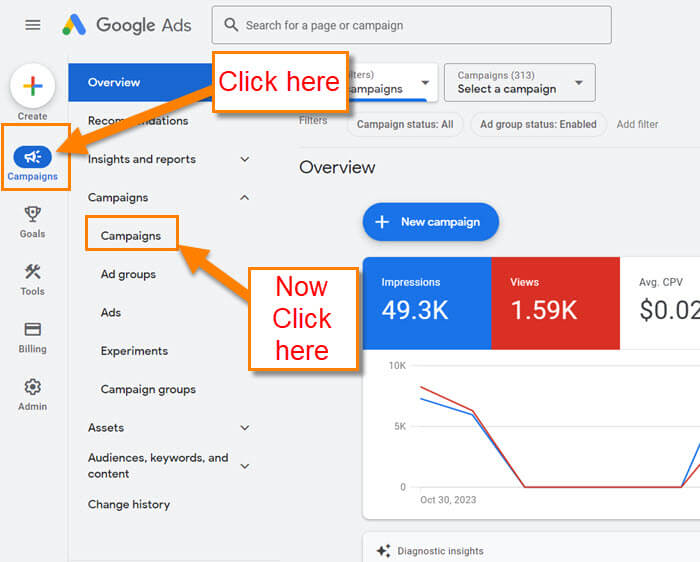
Task: Click Add filter
Action: tap(638, 124)
